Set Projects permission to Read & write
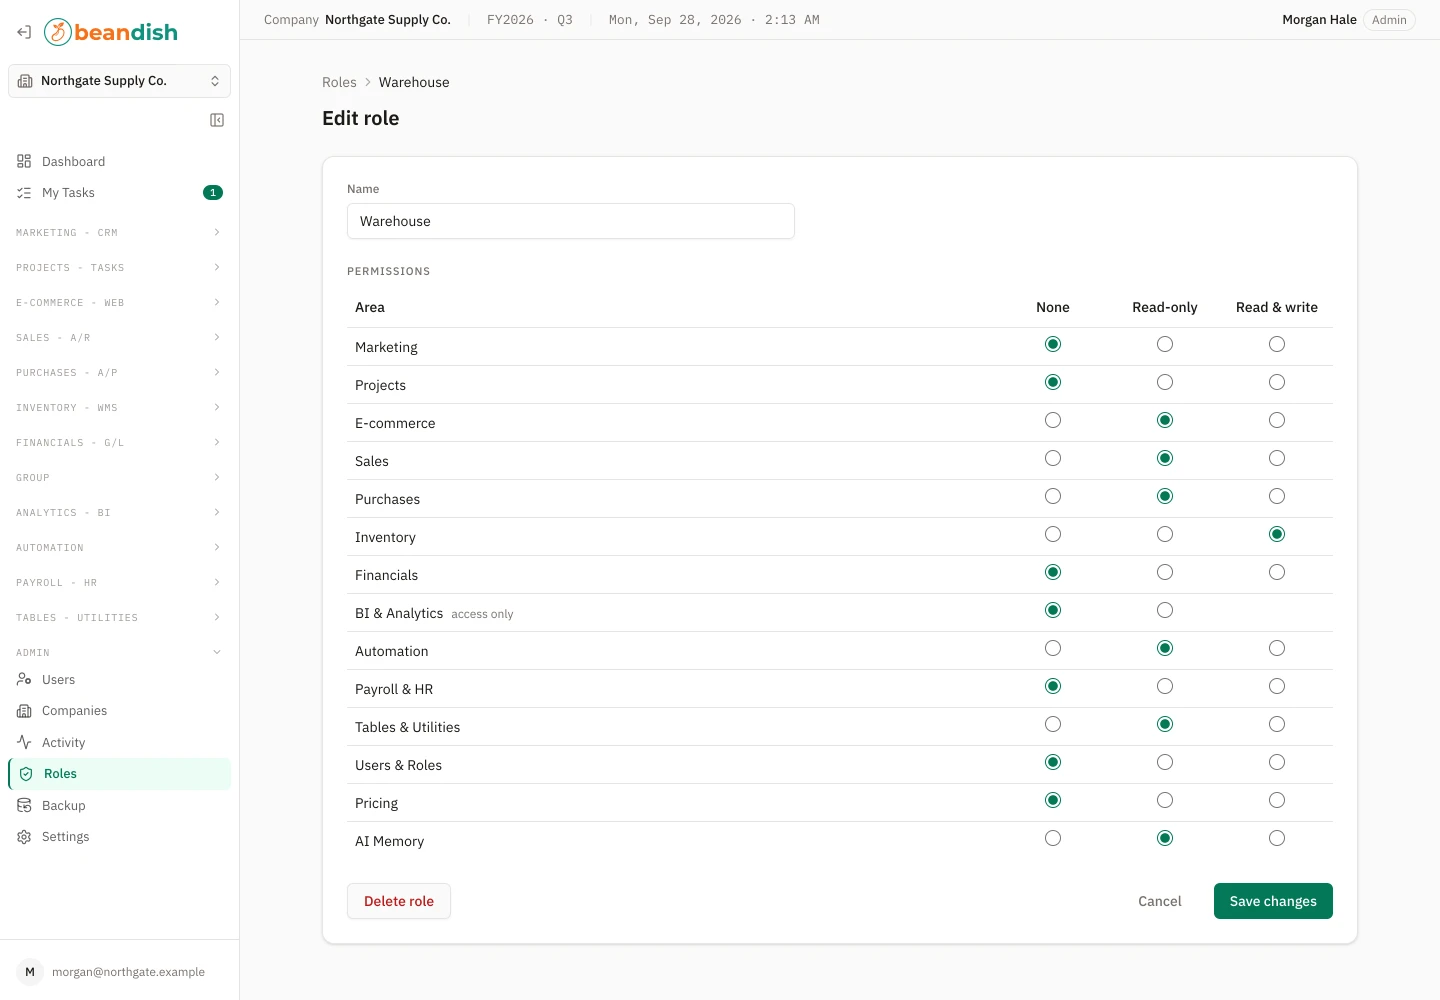The width and height of the screenshot is (1440, 1000). (x=1277, y=382)
